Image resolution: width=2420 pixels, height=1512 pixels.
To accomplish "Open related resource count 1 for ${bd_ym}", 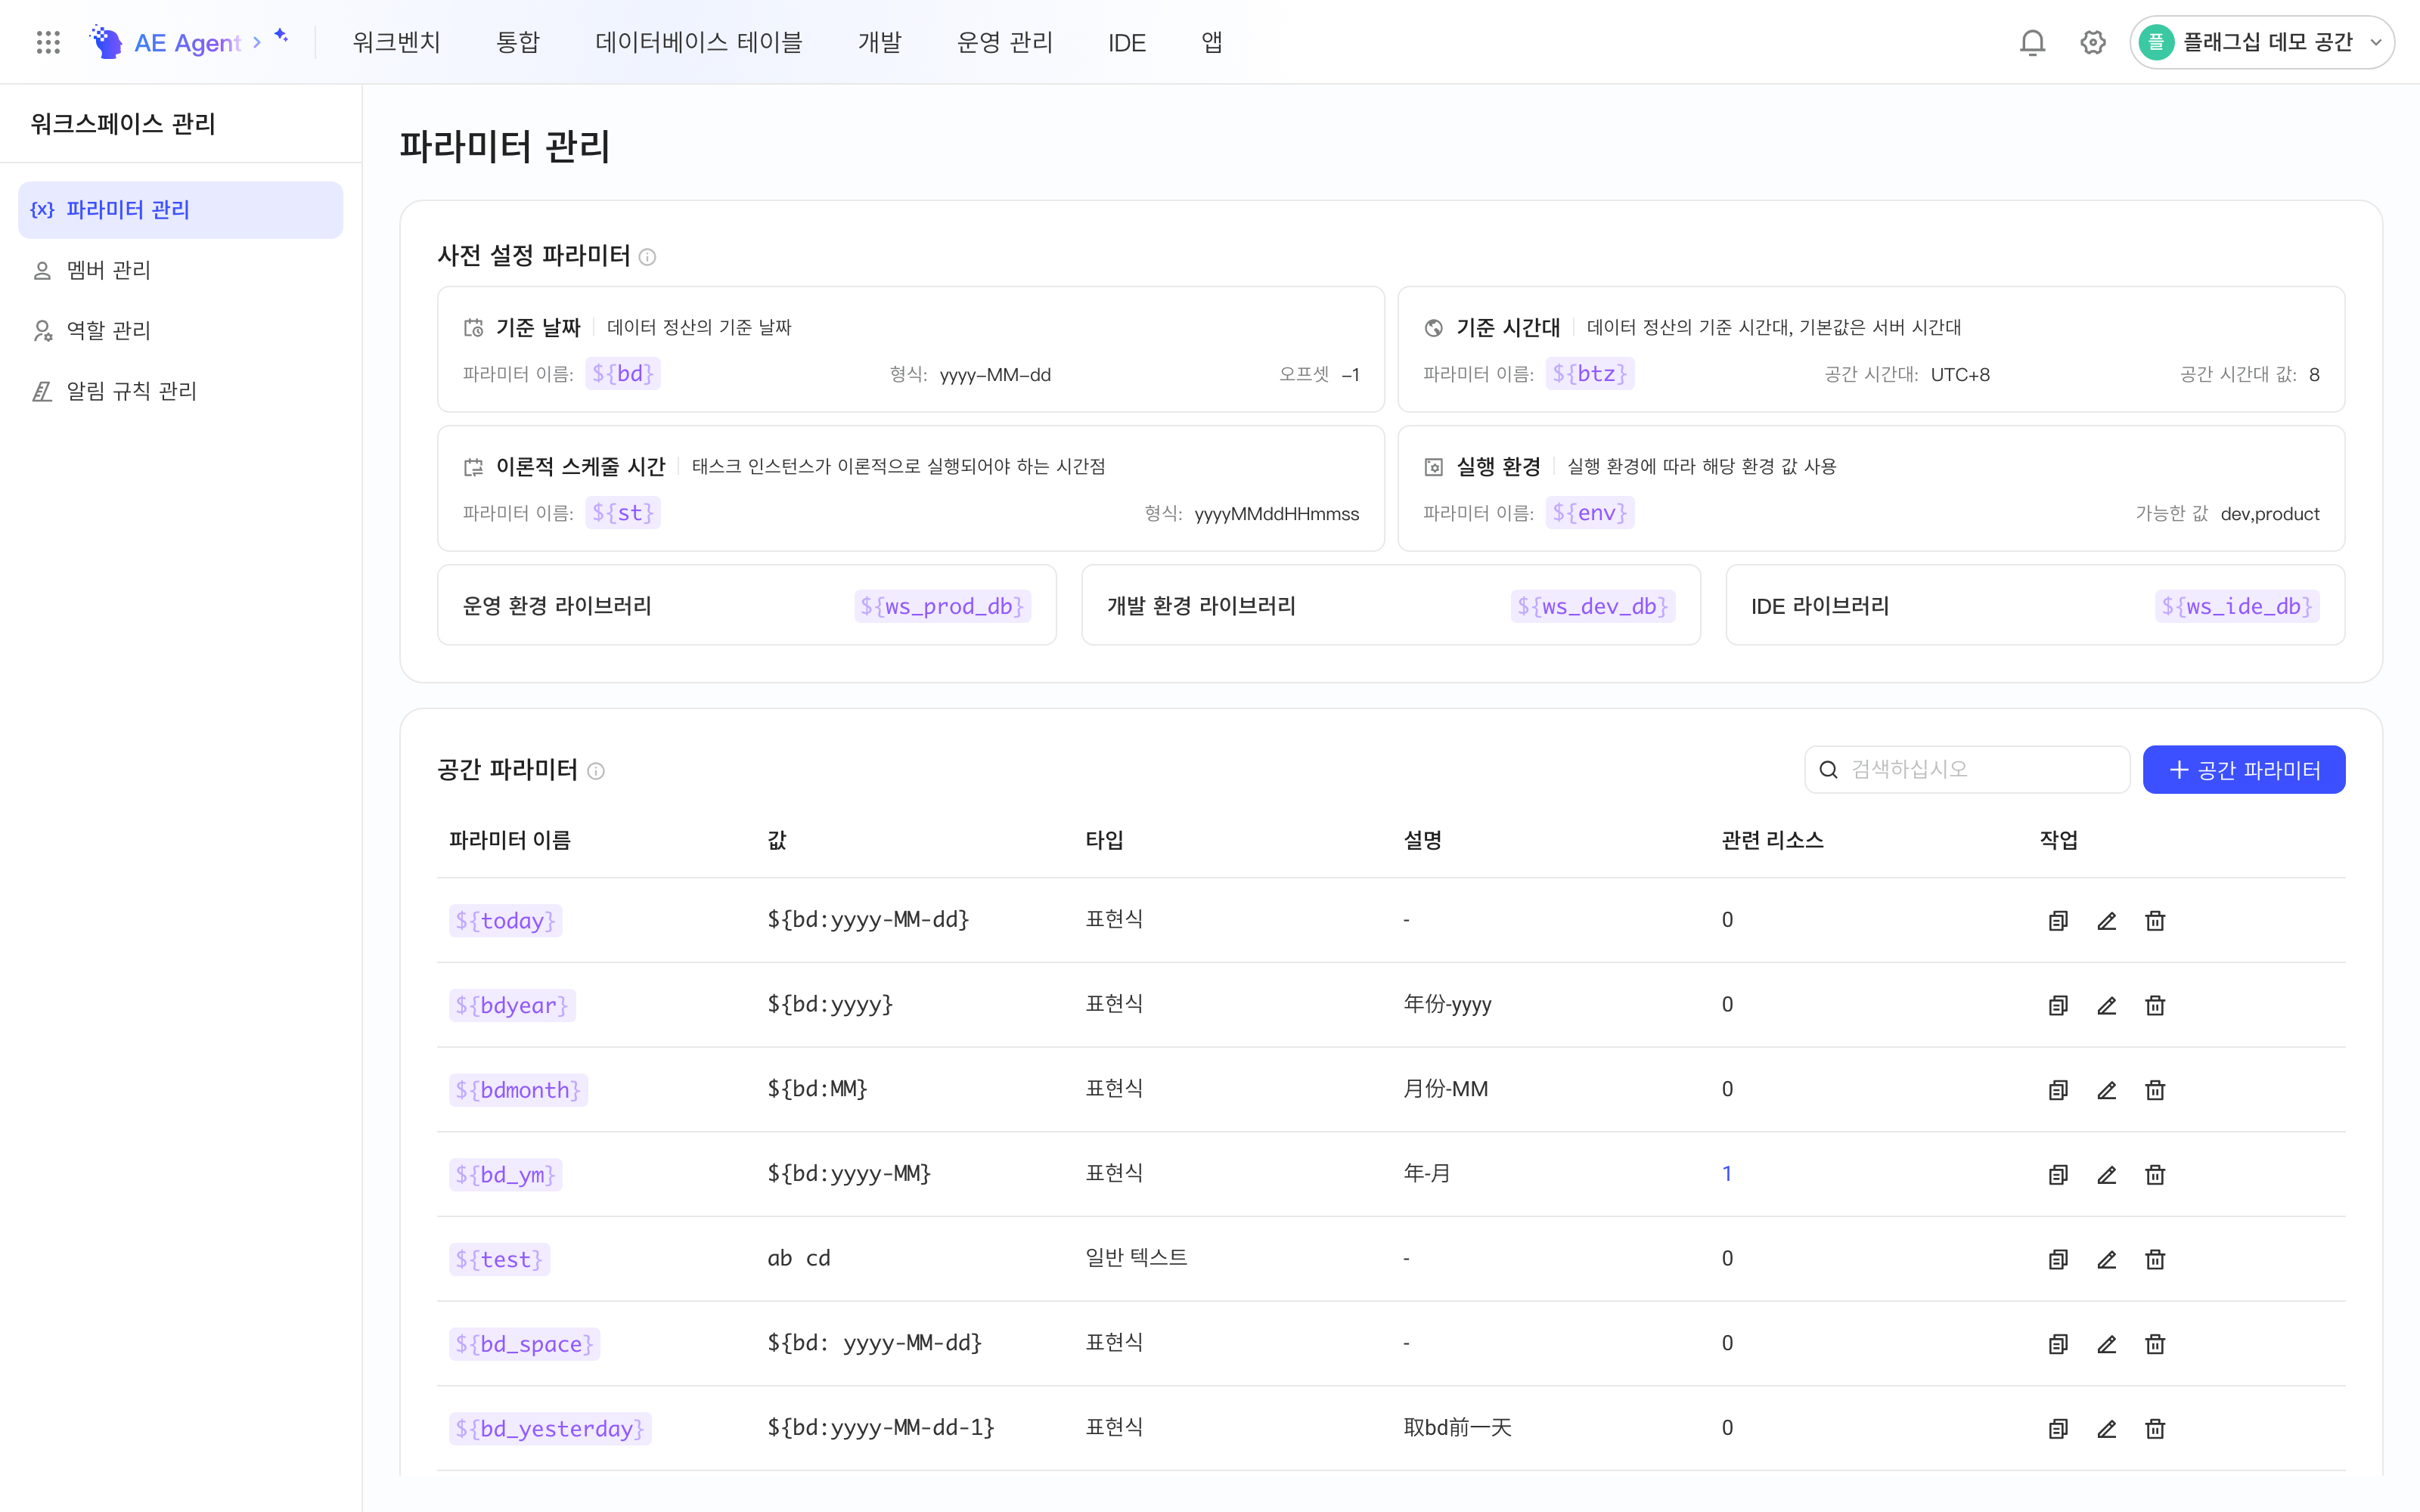I will coord(1727,1174).
